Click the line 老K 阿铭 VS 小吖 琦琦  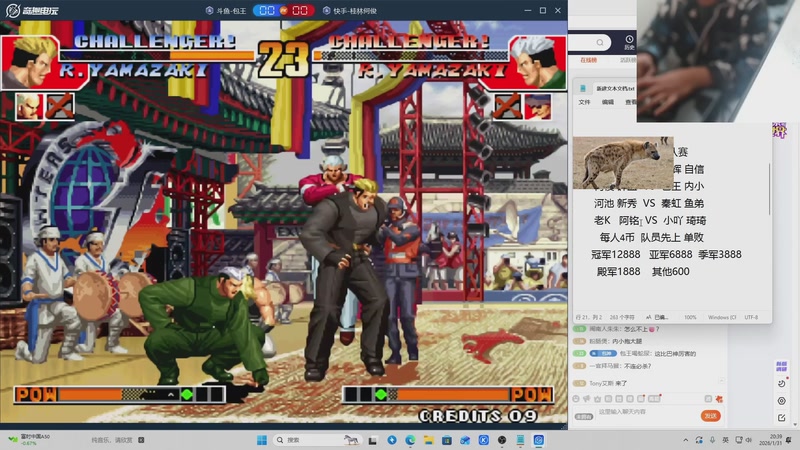[649, 220]
